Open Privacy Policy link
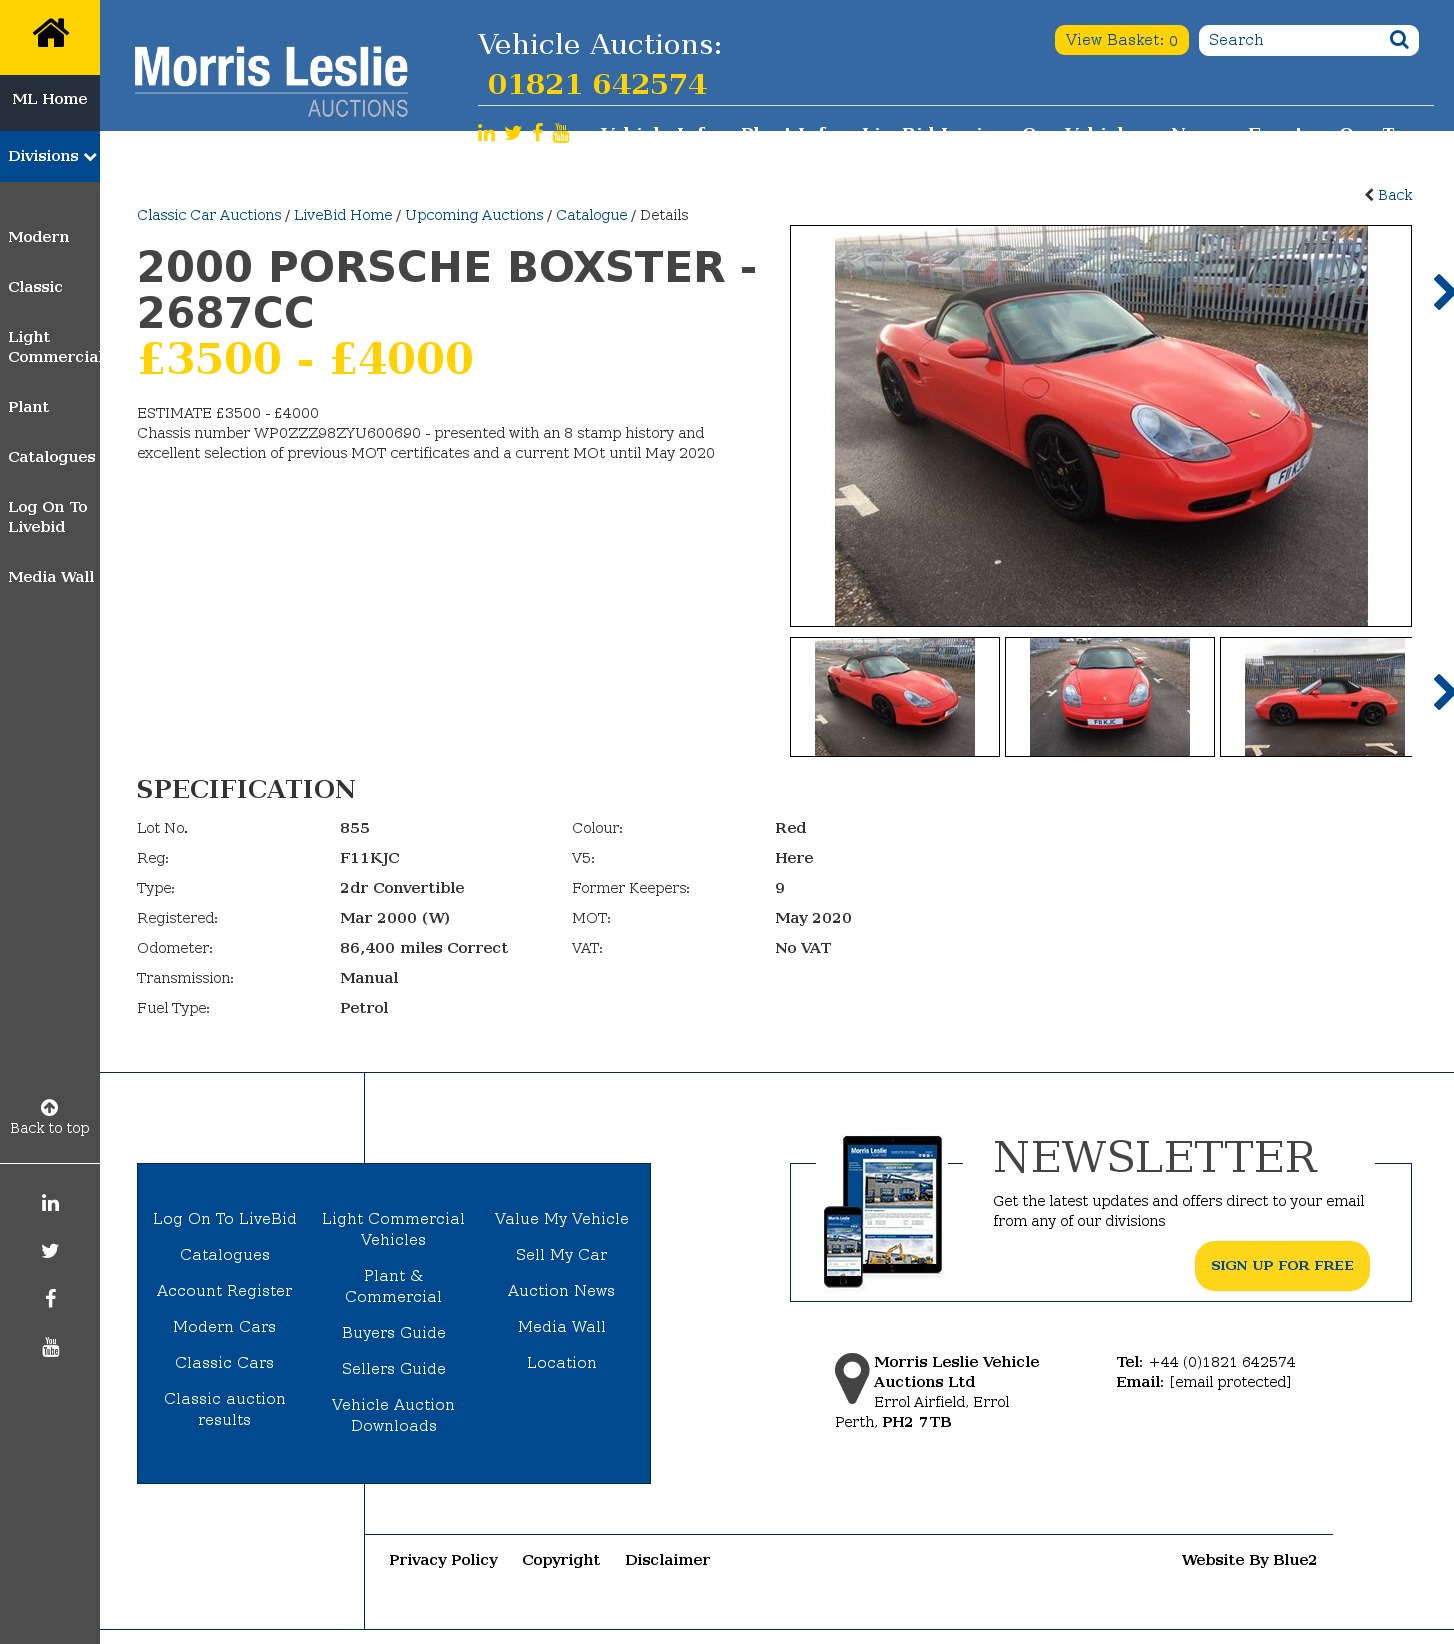This screenshot has width=1454, height=1644. click(444, 1560)
